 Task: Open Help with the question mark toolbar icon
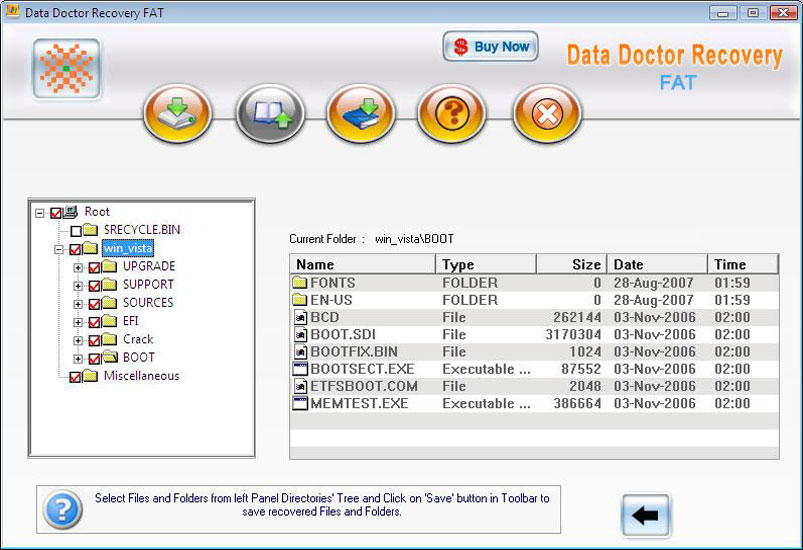point(452,113)
